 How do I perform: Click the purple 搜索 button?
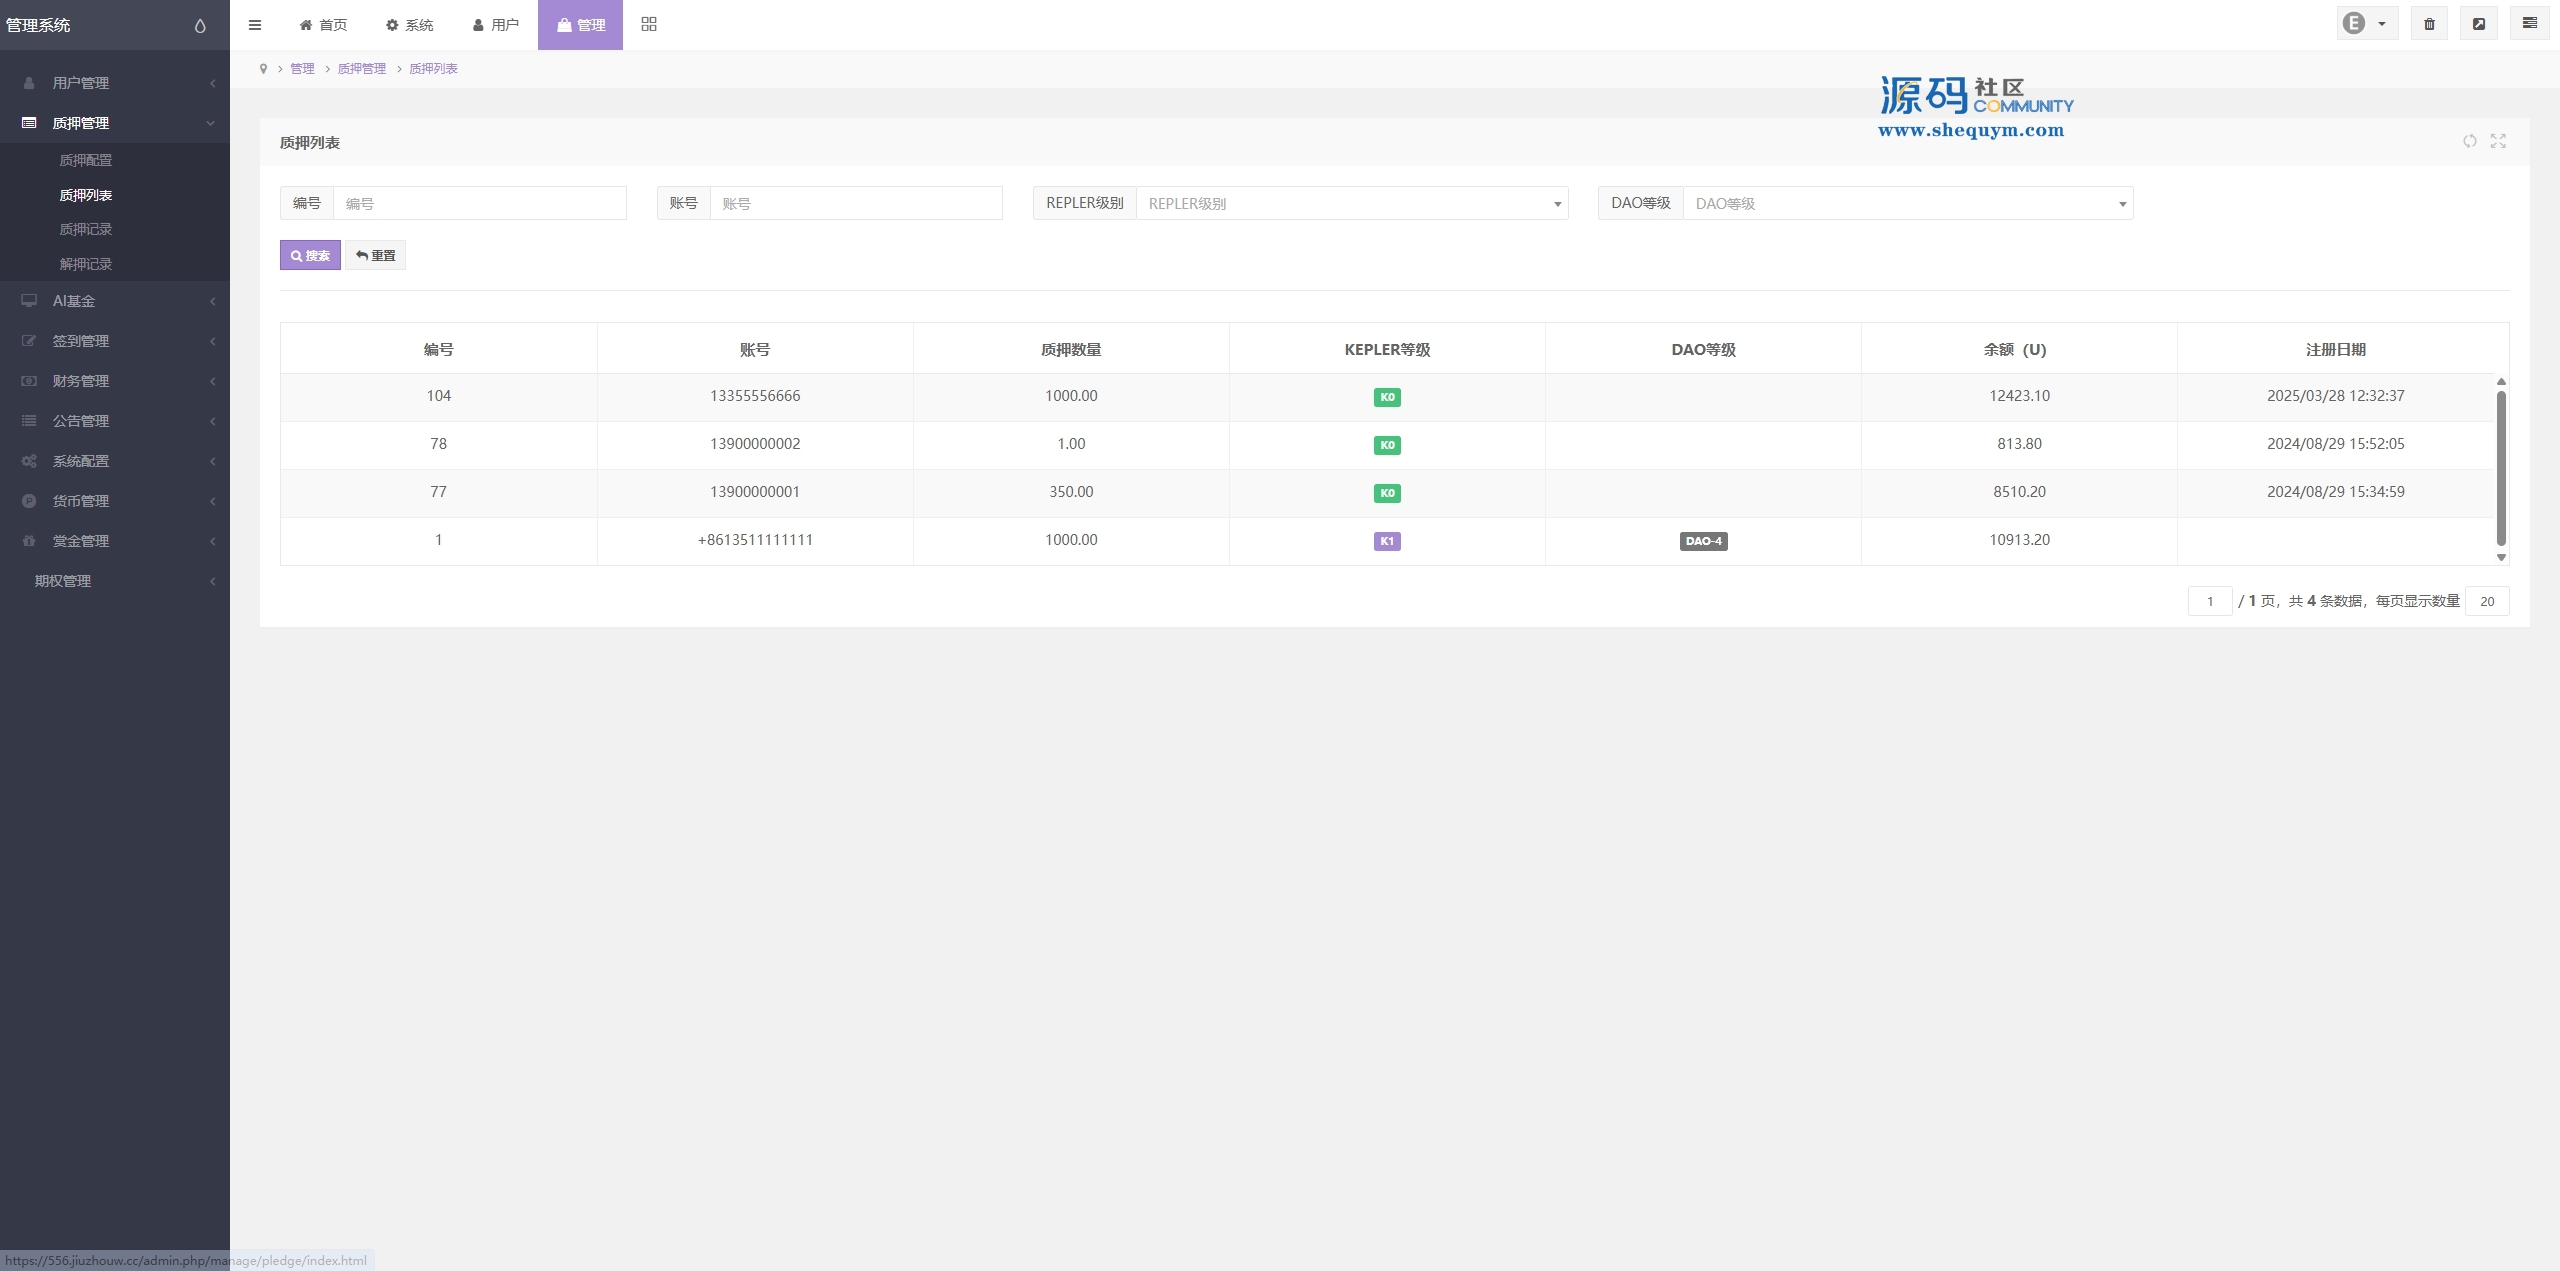point(310,256)
